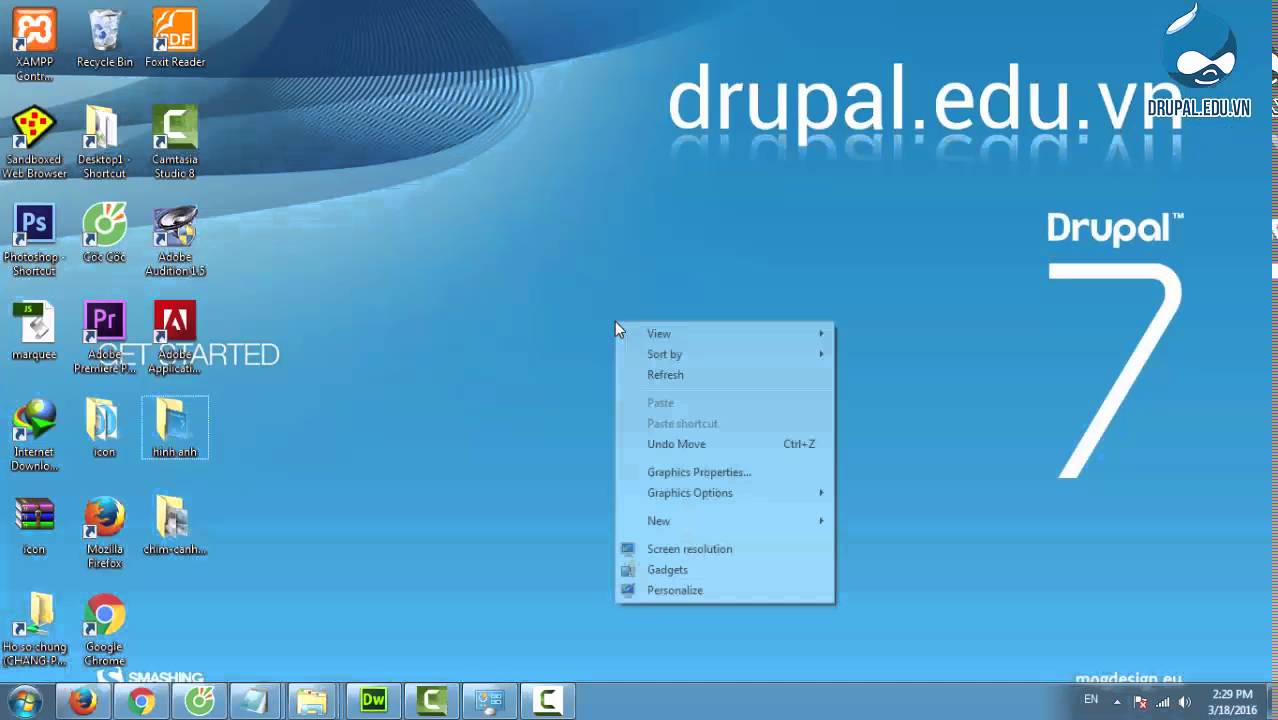Image resolution: width=1278 pixels, height=720 pixels.
Task: Open Dreamweaver from the taskbar
Action: pos(373,702)
